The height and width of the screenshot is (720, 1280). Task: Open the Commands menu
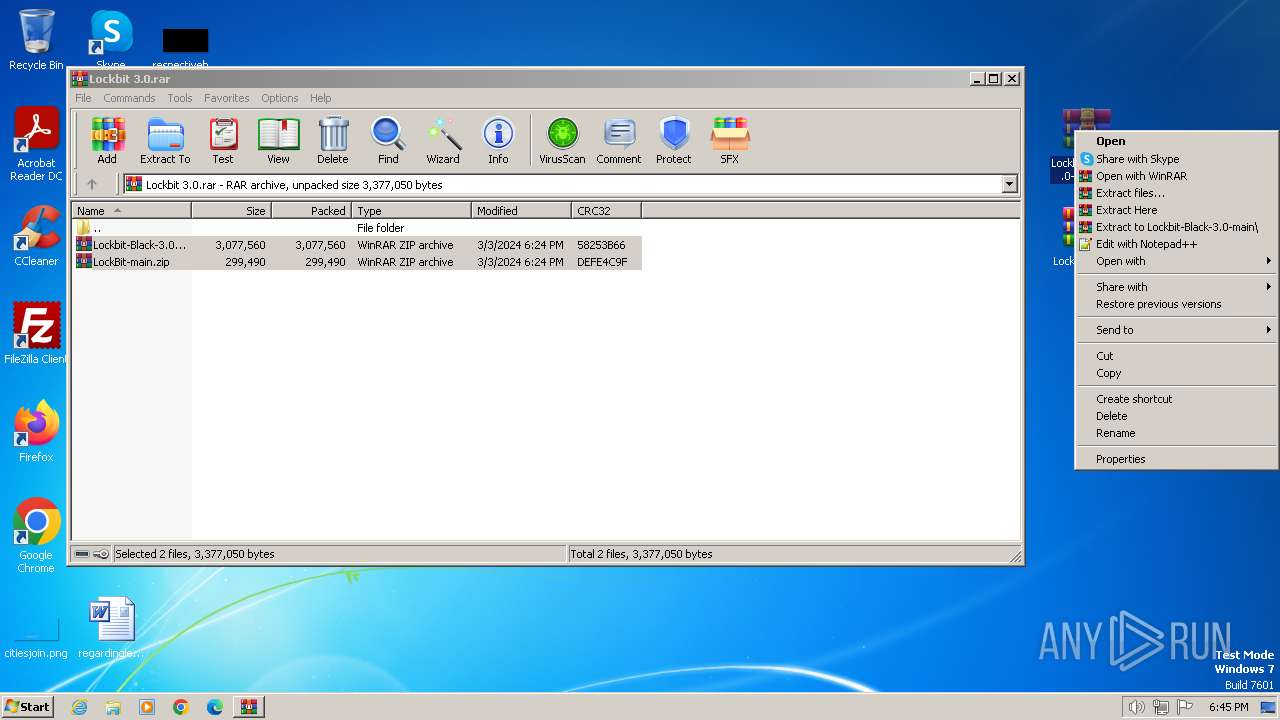click(129, 98)
